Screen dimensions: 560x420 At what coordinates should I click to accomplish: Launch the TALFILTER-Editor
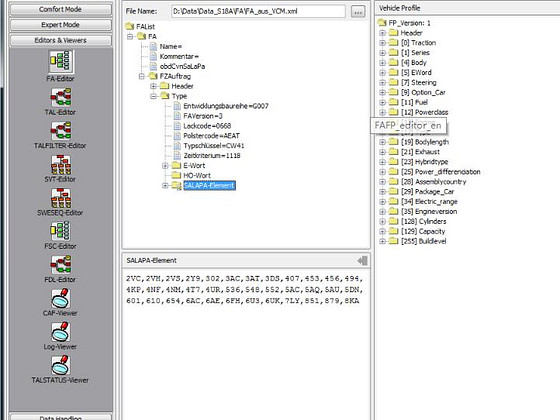tap(61, 131)
